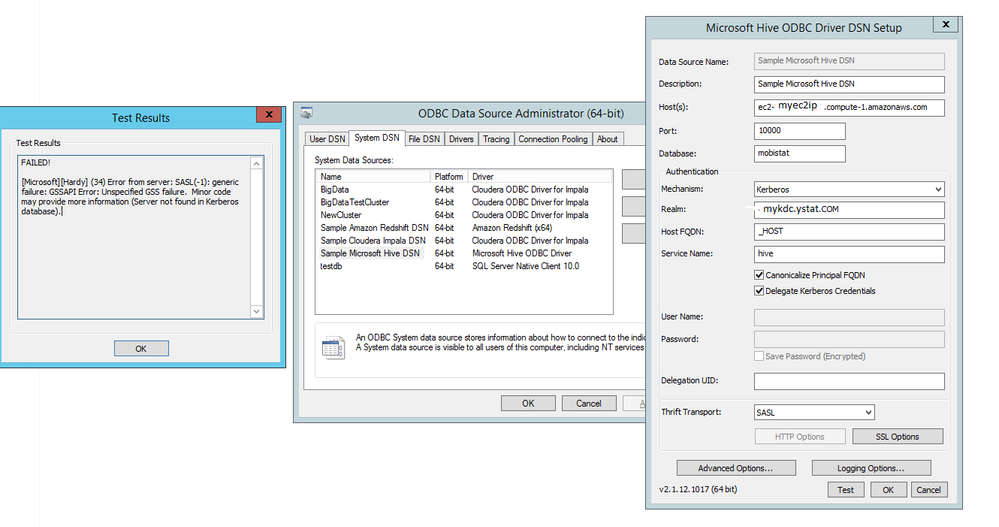
Task: Click the FAILED! error message text
Action: coord(36,163)
